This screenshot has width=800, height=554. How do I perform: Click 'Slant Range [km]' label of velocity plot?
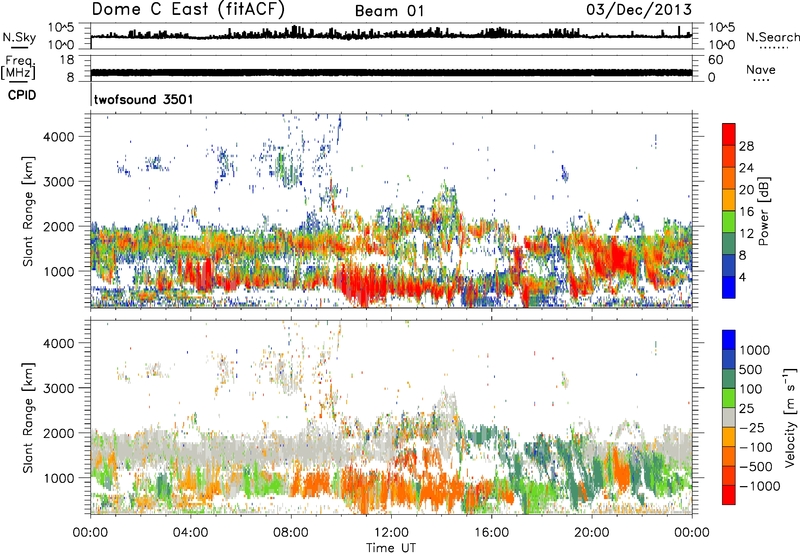coord(28,417)
